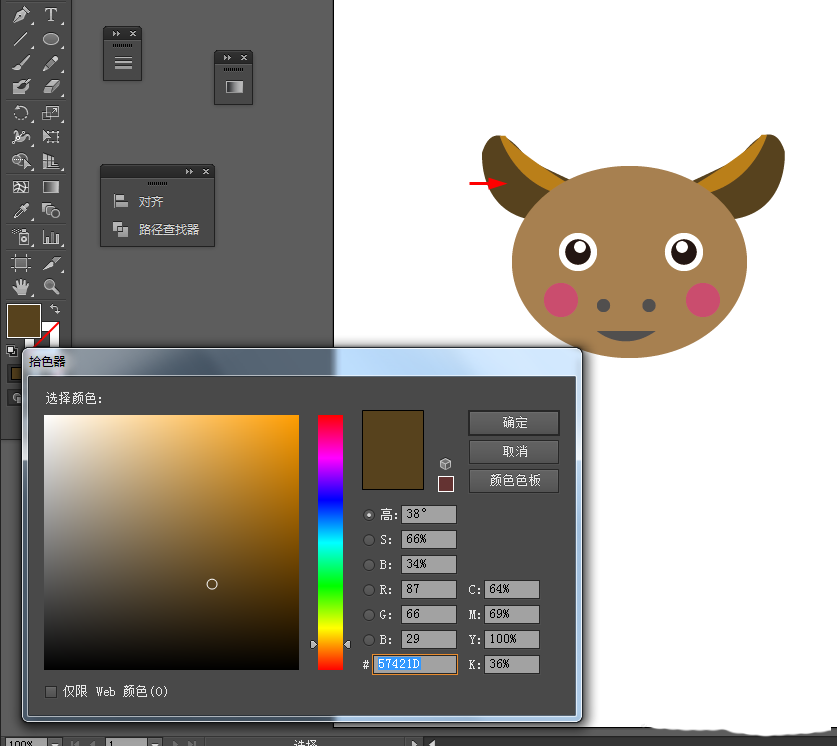Click the vertical hue spectrum slider
837x746 pixels.
[x=330, y=542]
